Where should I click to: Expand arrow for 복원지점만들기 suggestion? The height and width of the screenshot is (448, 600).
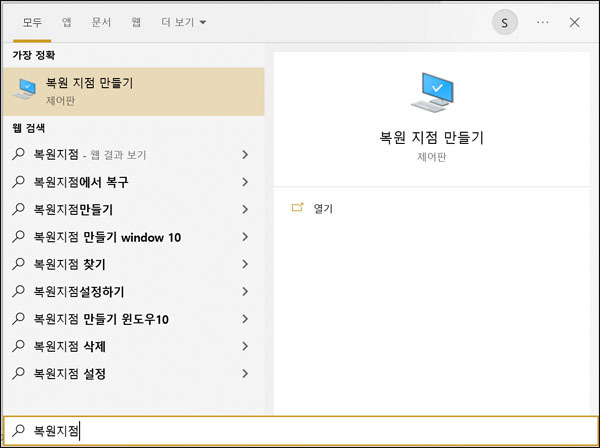[x=245, y=209]
